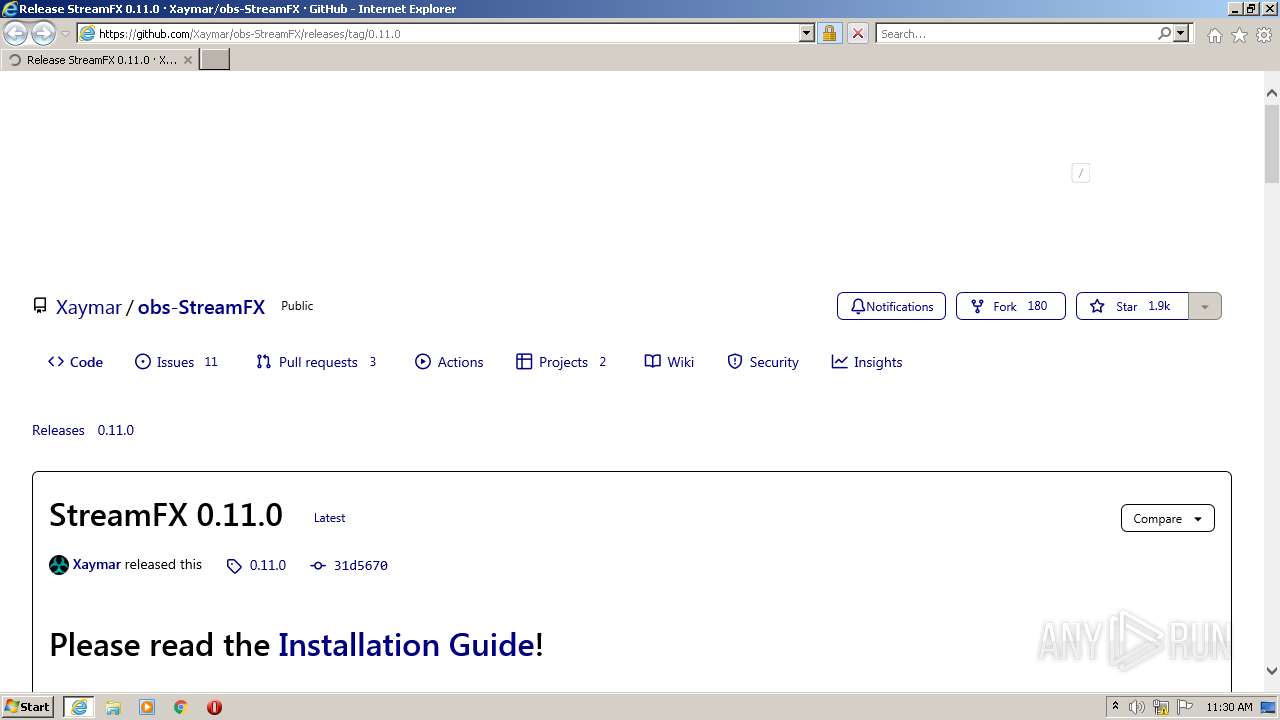Open the red shield taskbar icon

(214, 707)
